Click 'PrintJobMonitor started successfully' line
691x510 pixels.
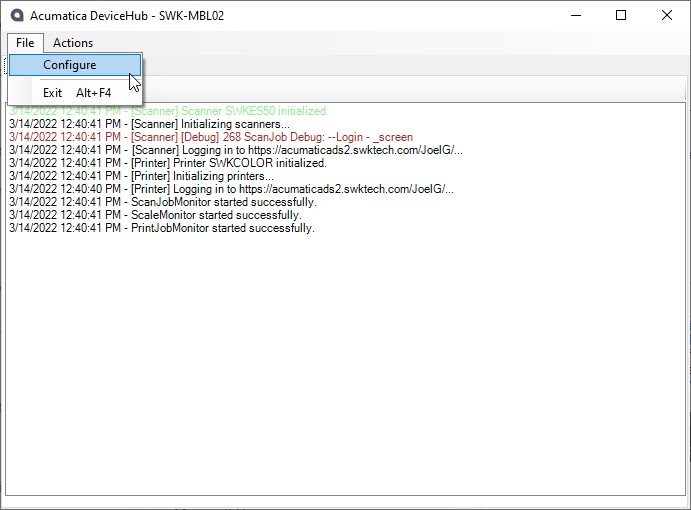161,228
